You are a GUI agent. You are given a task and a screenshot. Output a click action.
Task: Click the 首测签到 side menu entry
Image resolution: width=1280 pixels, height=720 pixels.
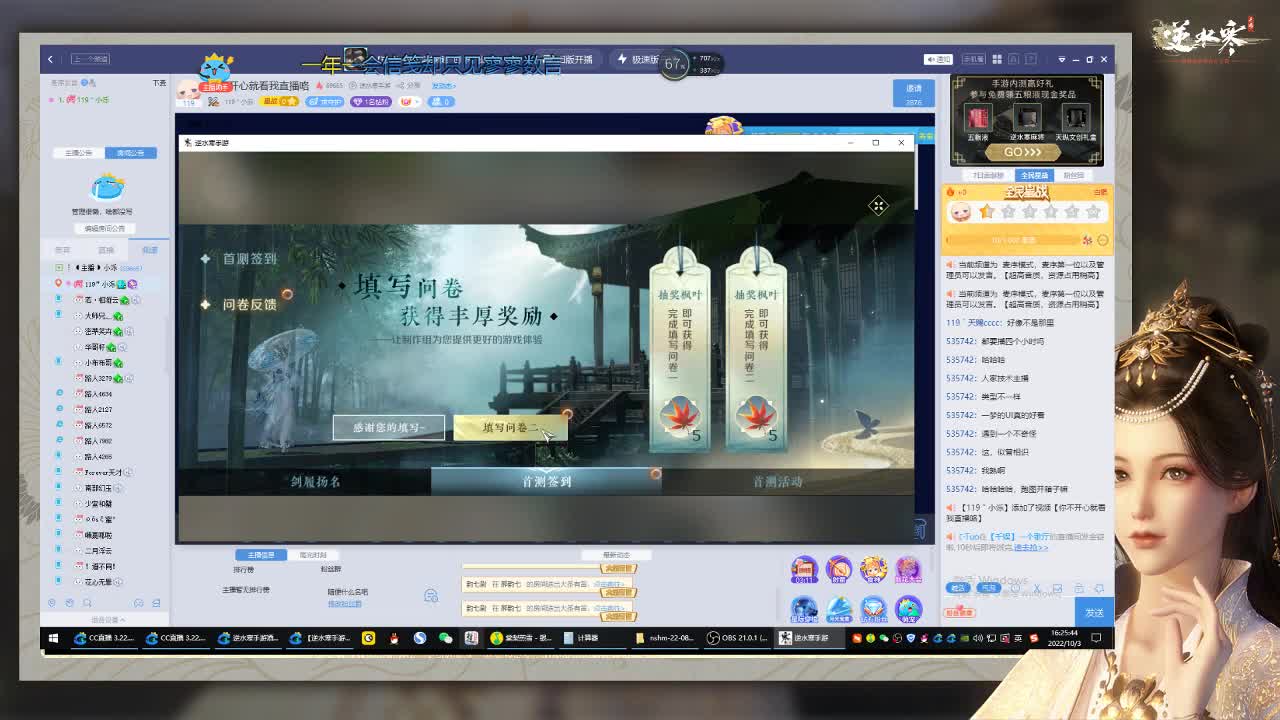(x=249, y=258)
